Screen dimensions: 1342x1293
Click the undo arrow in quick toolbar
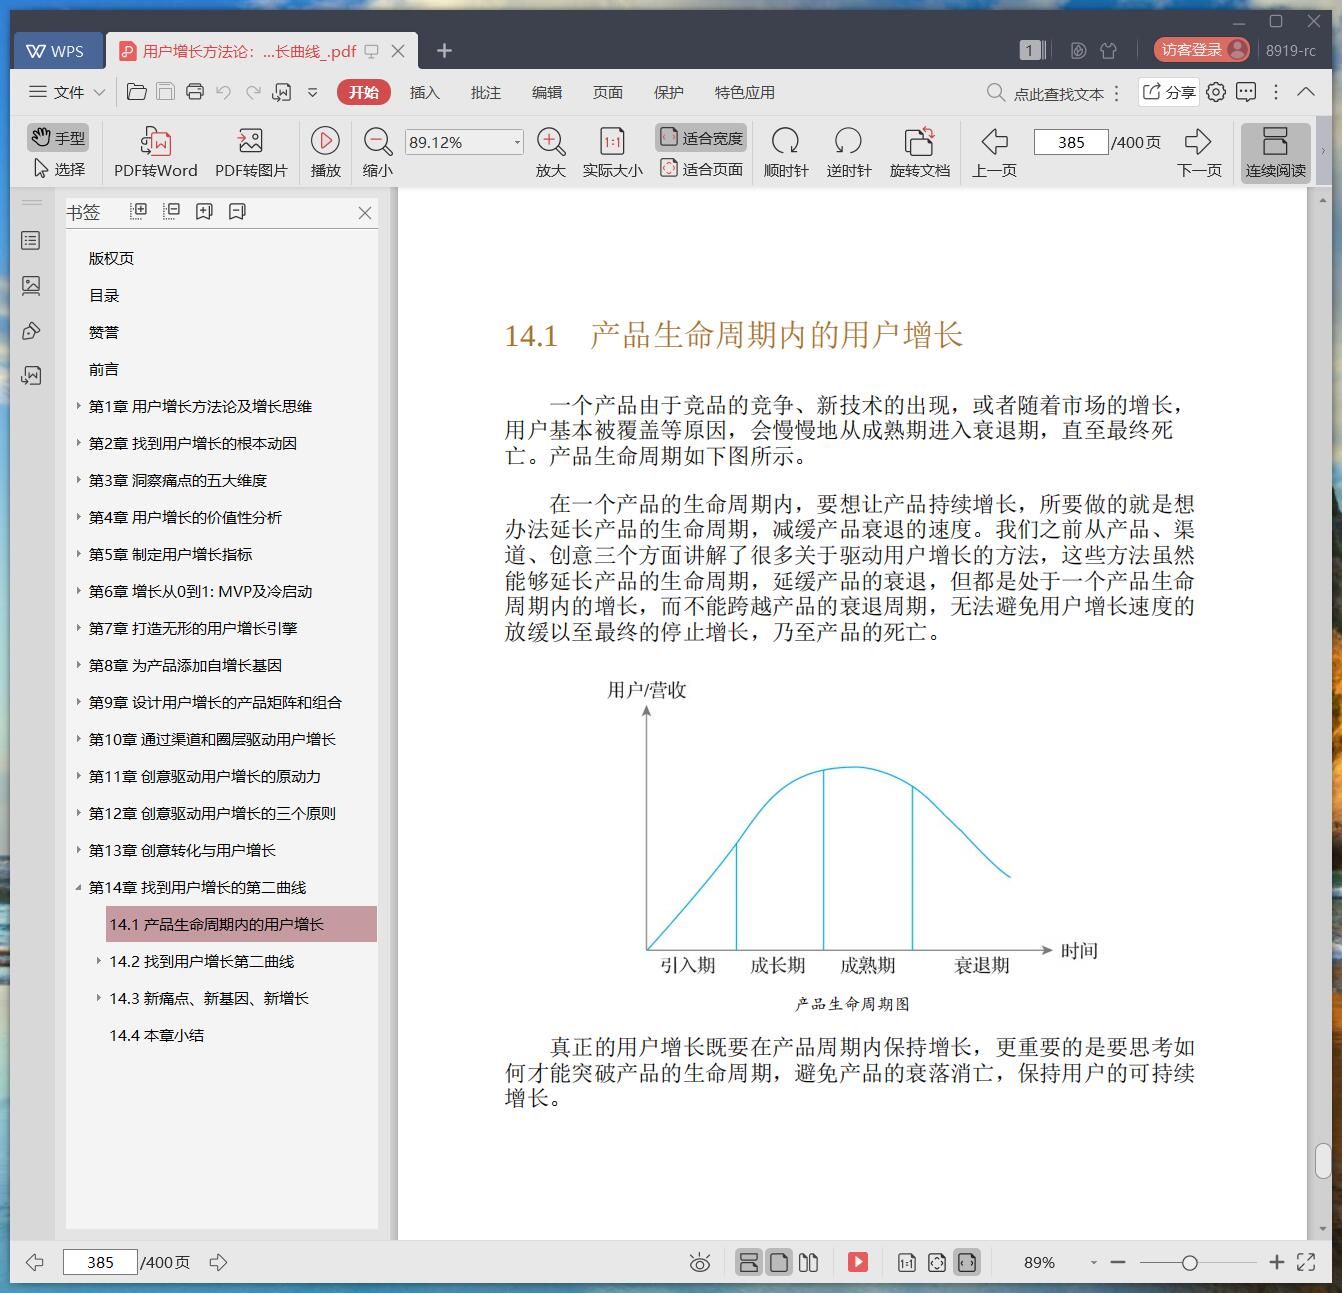point(224,92)
